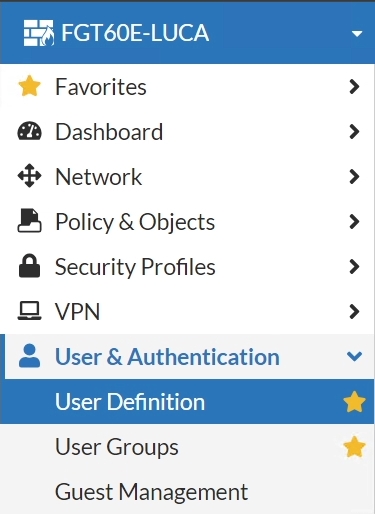
Task: Open the FGT60E-LUCA device dropdown arrow
Action: point(357,33)
